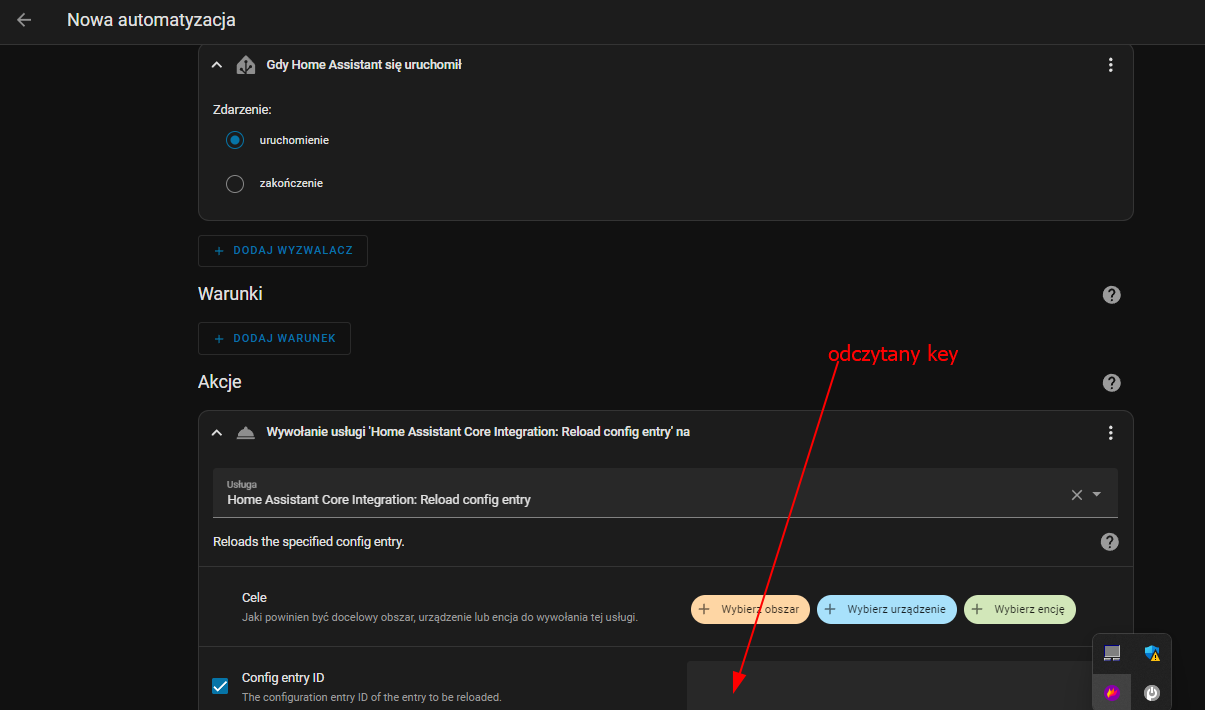Click the 'Wybierz urządzenie' chip

[x=887, y=609]
